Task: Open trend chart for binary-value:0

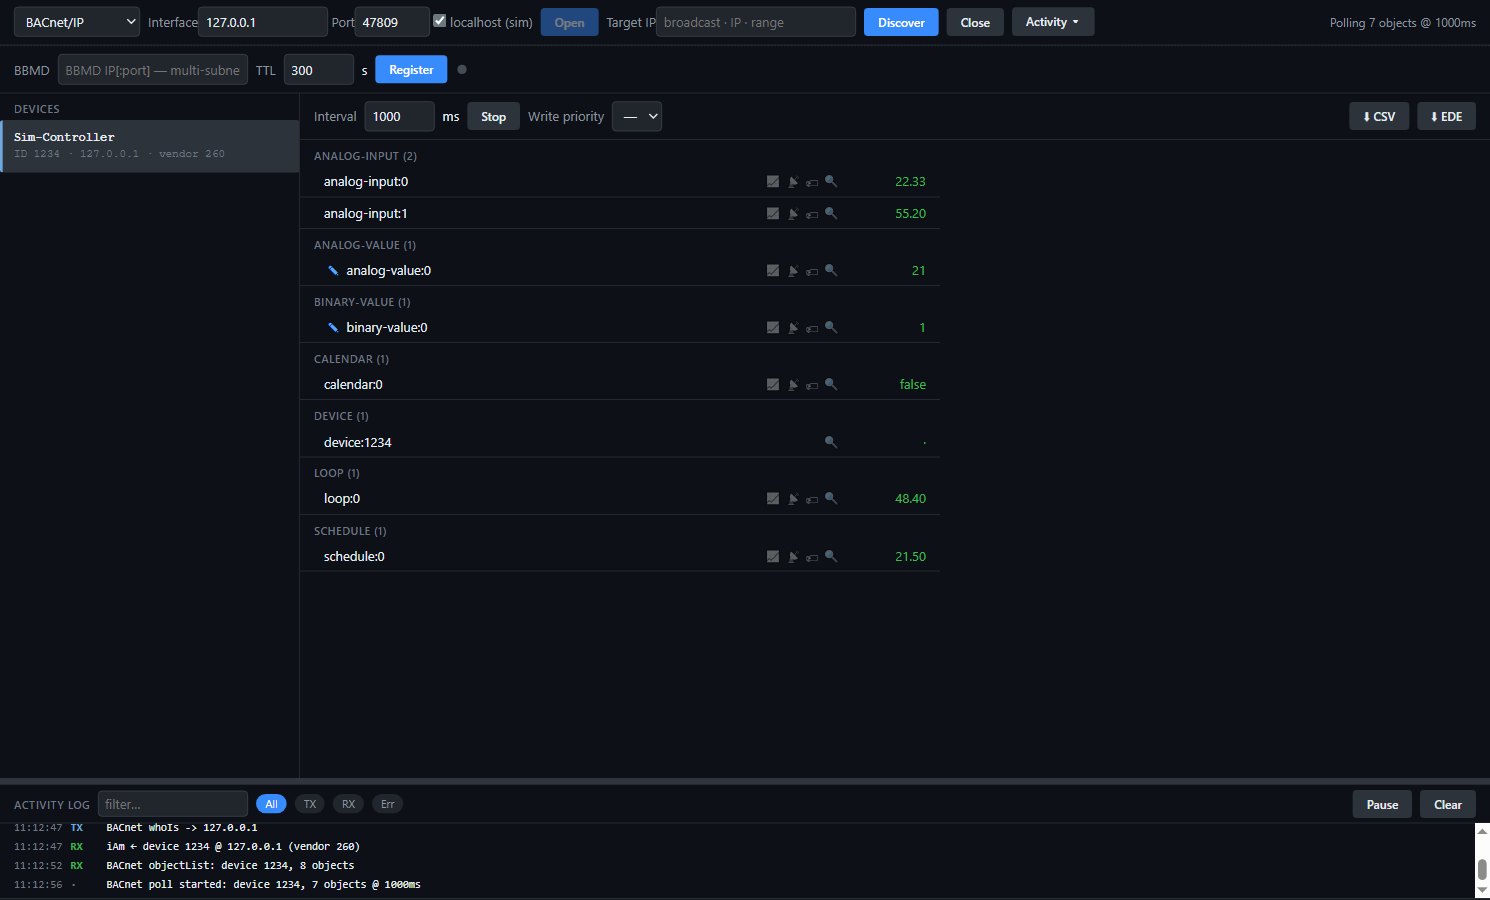Action: click(x=773, y=328)
